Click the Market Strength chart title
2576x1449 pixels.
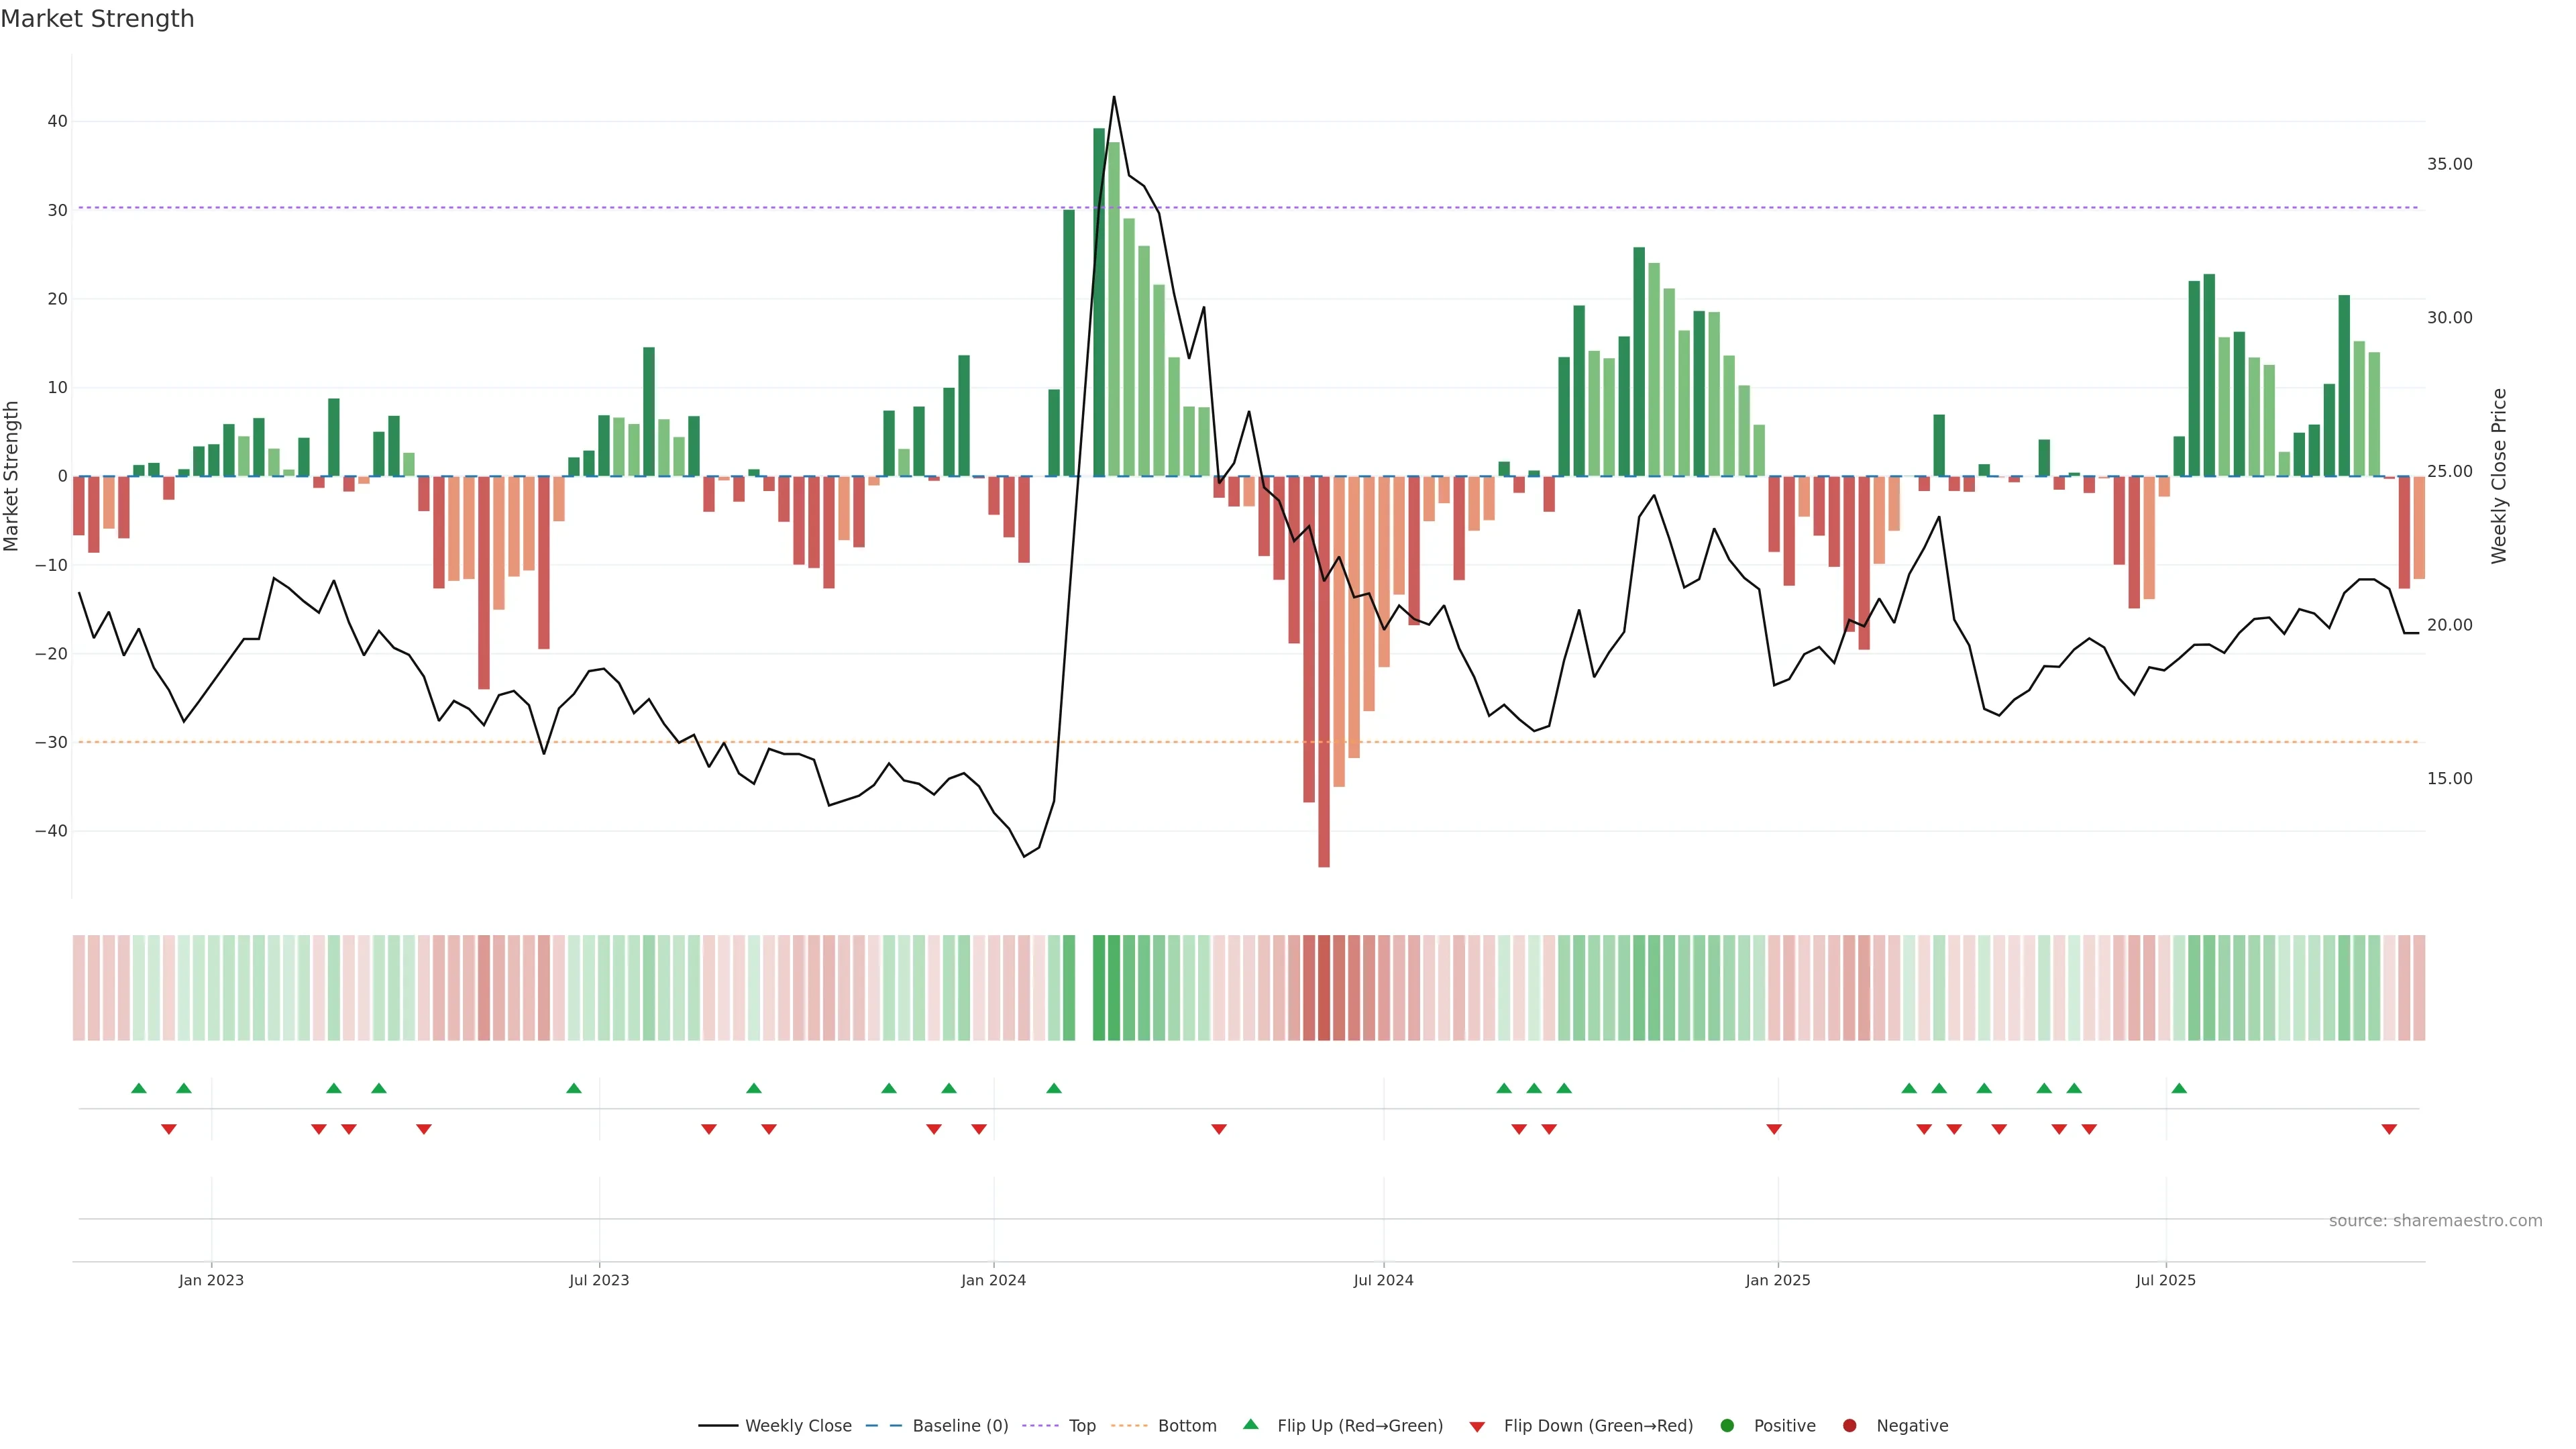pyautogui.click(x=97, y=19)
